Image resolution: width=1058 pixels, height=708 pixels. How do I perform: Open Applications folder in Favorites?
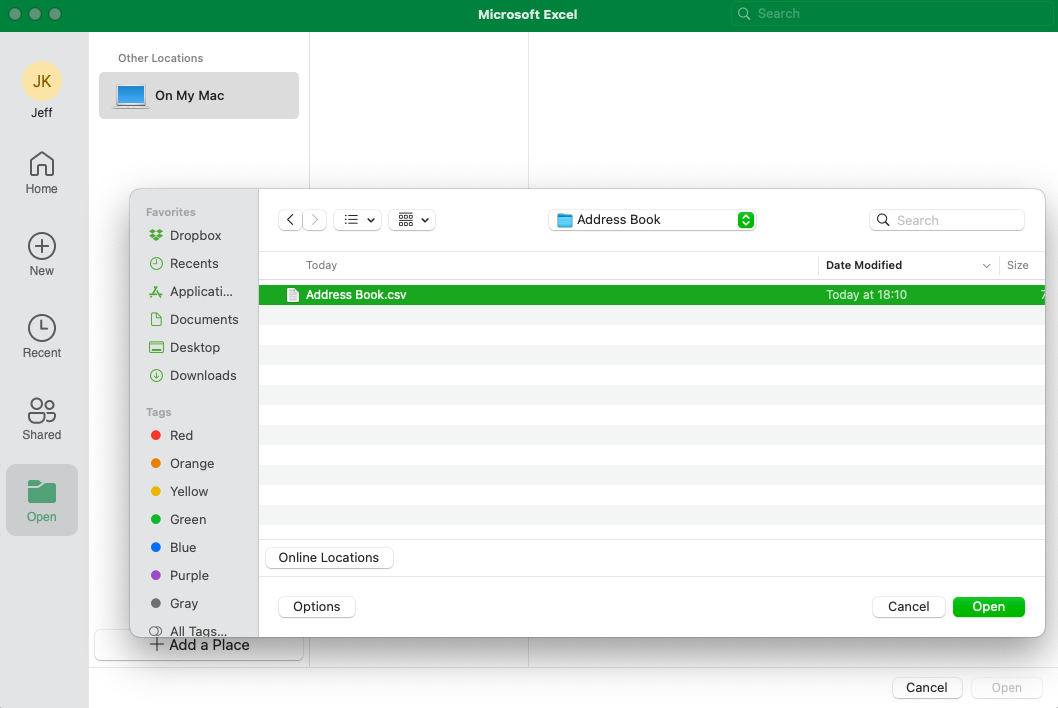click(191, 292)
